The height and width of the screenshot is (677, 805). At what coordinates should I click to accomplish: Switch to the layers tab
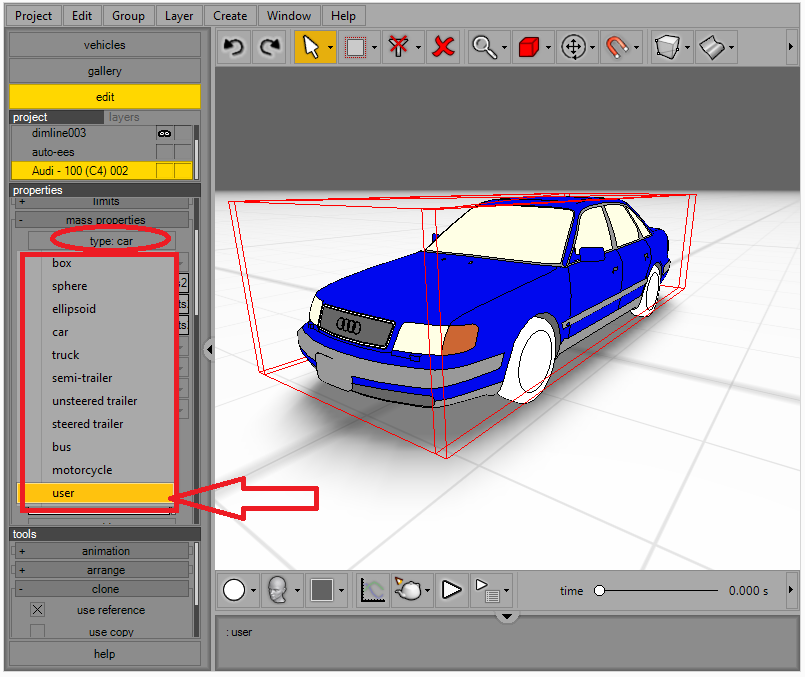(x=124, y=117)
